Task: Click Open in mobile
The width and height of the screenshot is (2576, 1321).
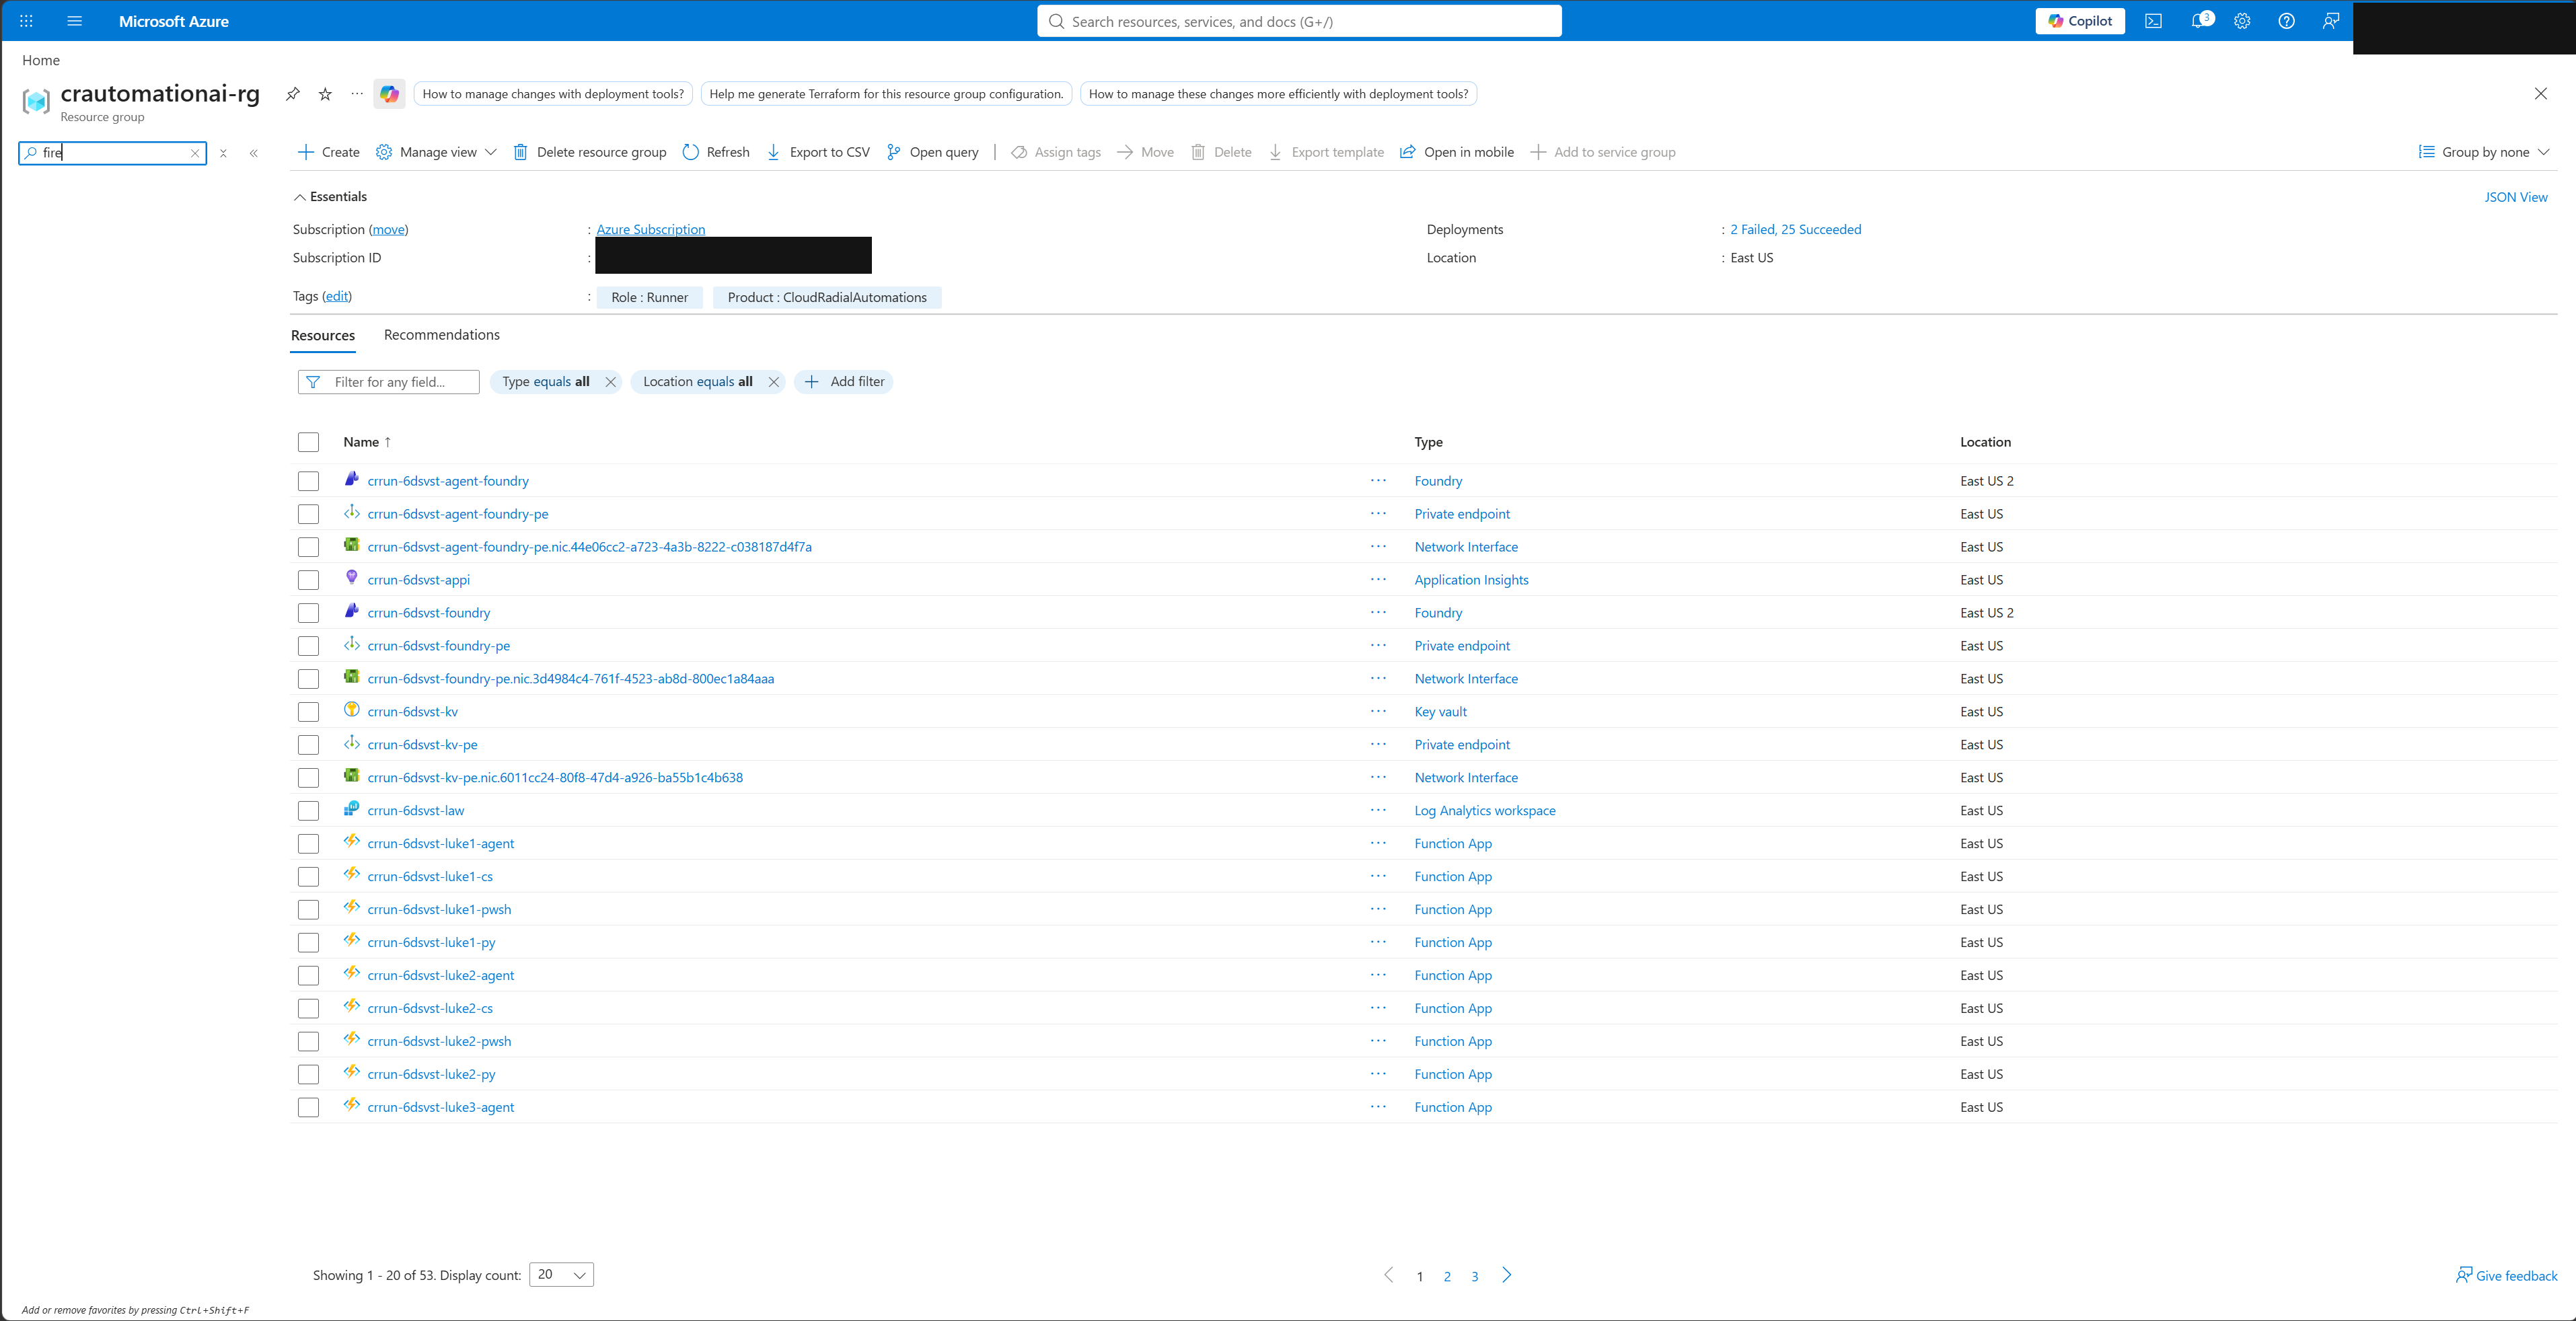Action: point(1457,152)
